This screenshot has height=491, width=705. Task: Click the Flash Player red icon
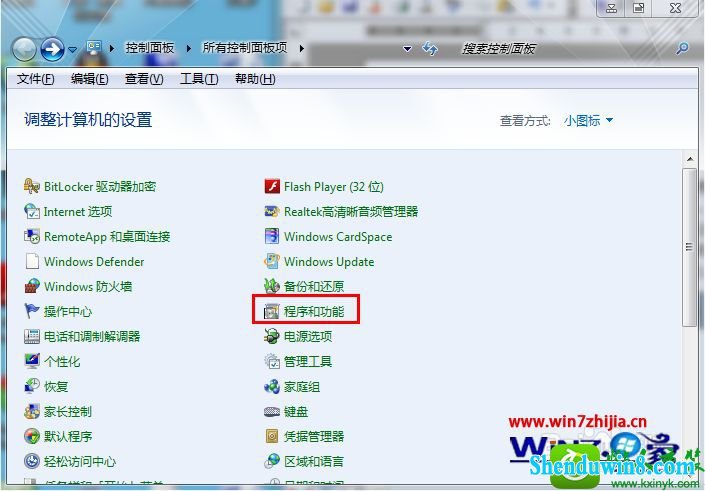pos(272,186)
